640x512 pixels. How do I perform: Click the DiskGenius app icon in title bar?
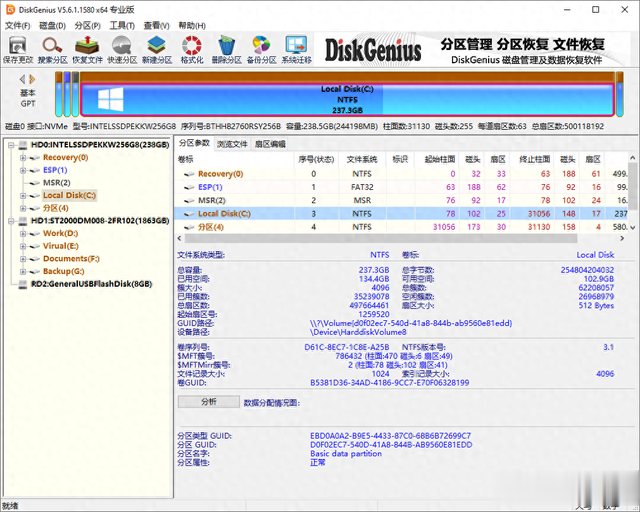pyautogui.click(x=10, y=9)
